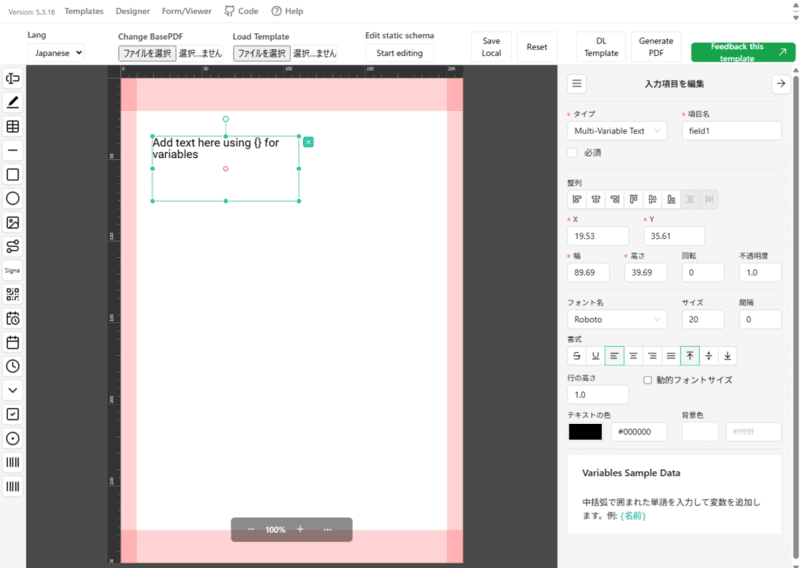Select the QR code tool

tap(13, 294)
